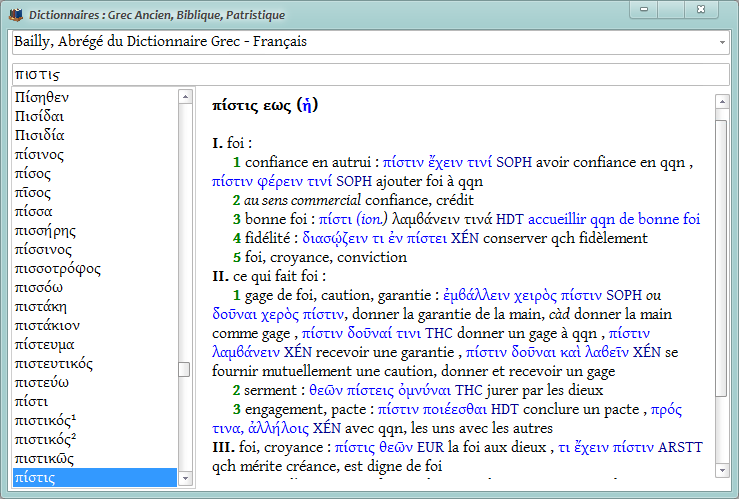Click the EUR author abbreviation
This screenshot has height=499, width=739.
point(430,447)
